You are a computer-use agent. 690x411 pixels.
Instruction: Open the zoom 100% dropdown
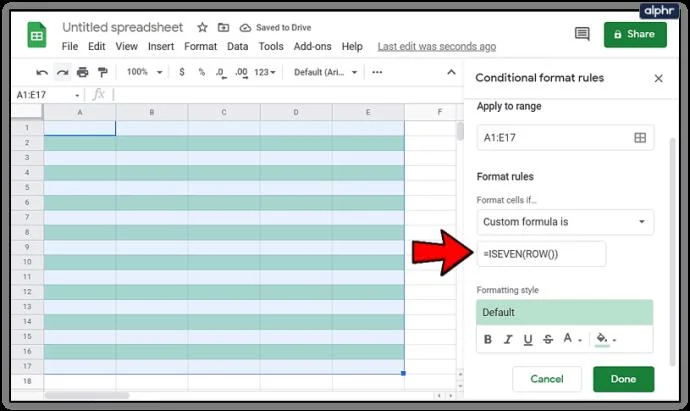144,72
